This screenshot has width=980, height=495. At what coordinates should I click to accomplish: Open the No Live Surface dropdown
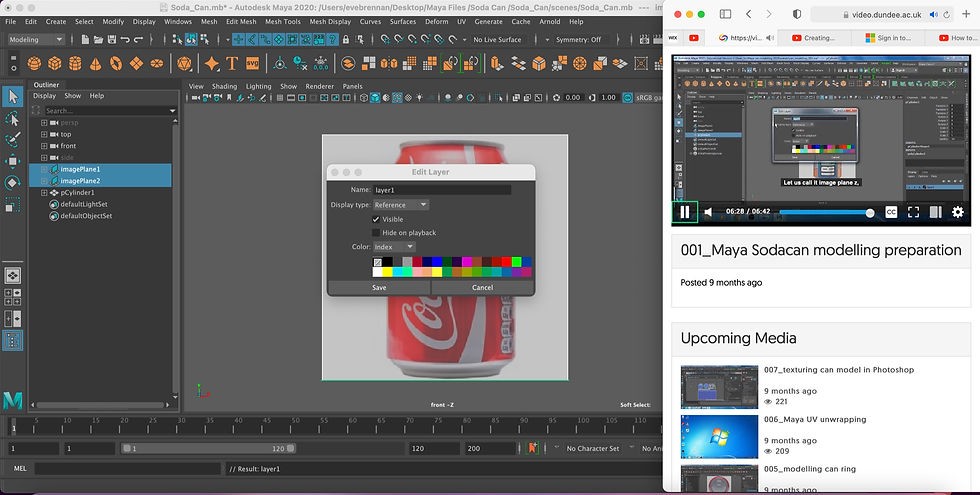tap(497, 39)
